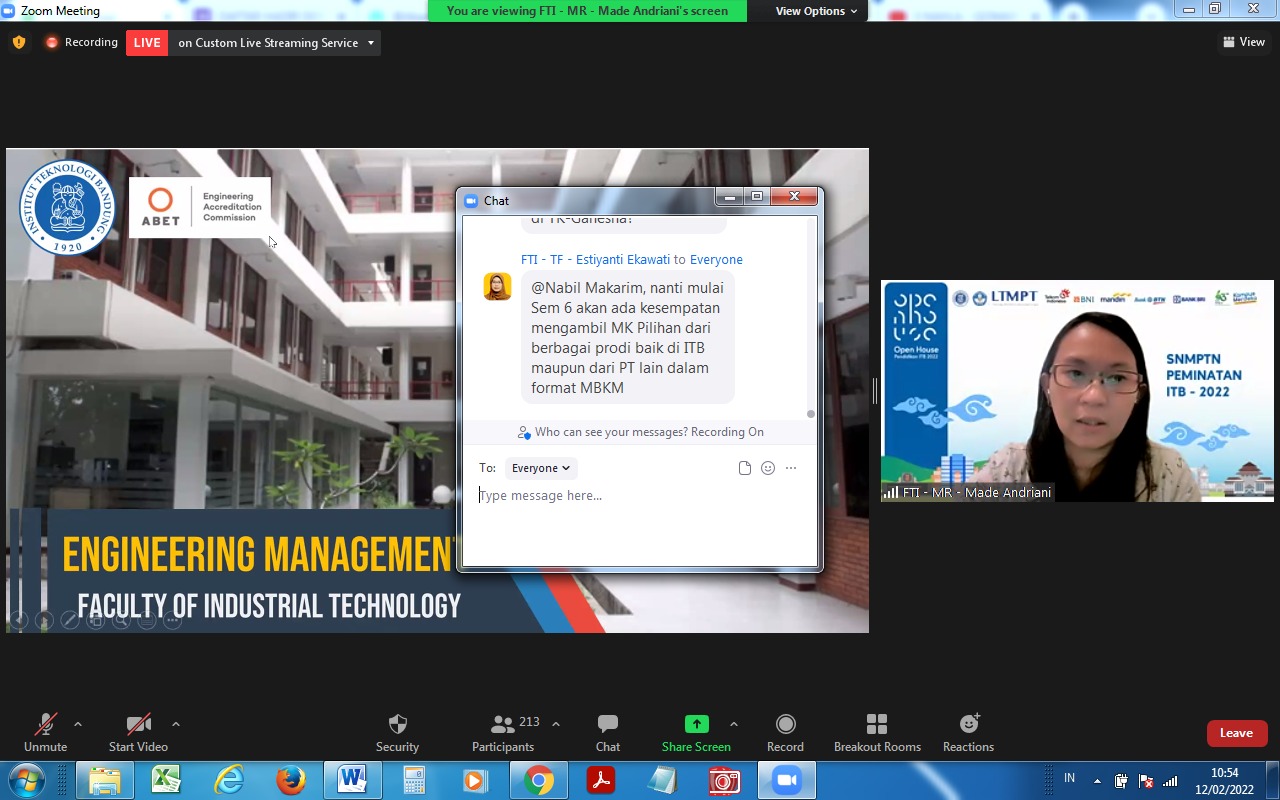
Task: Toggle the Record button
Action: coord(785,725)
